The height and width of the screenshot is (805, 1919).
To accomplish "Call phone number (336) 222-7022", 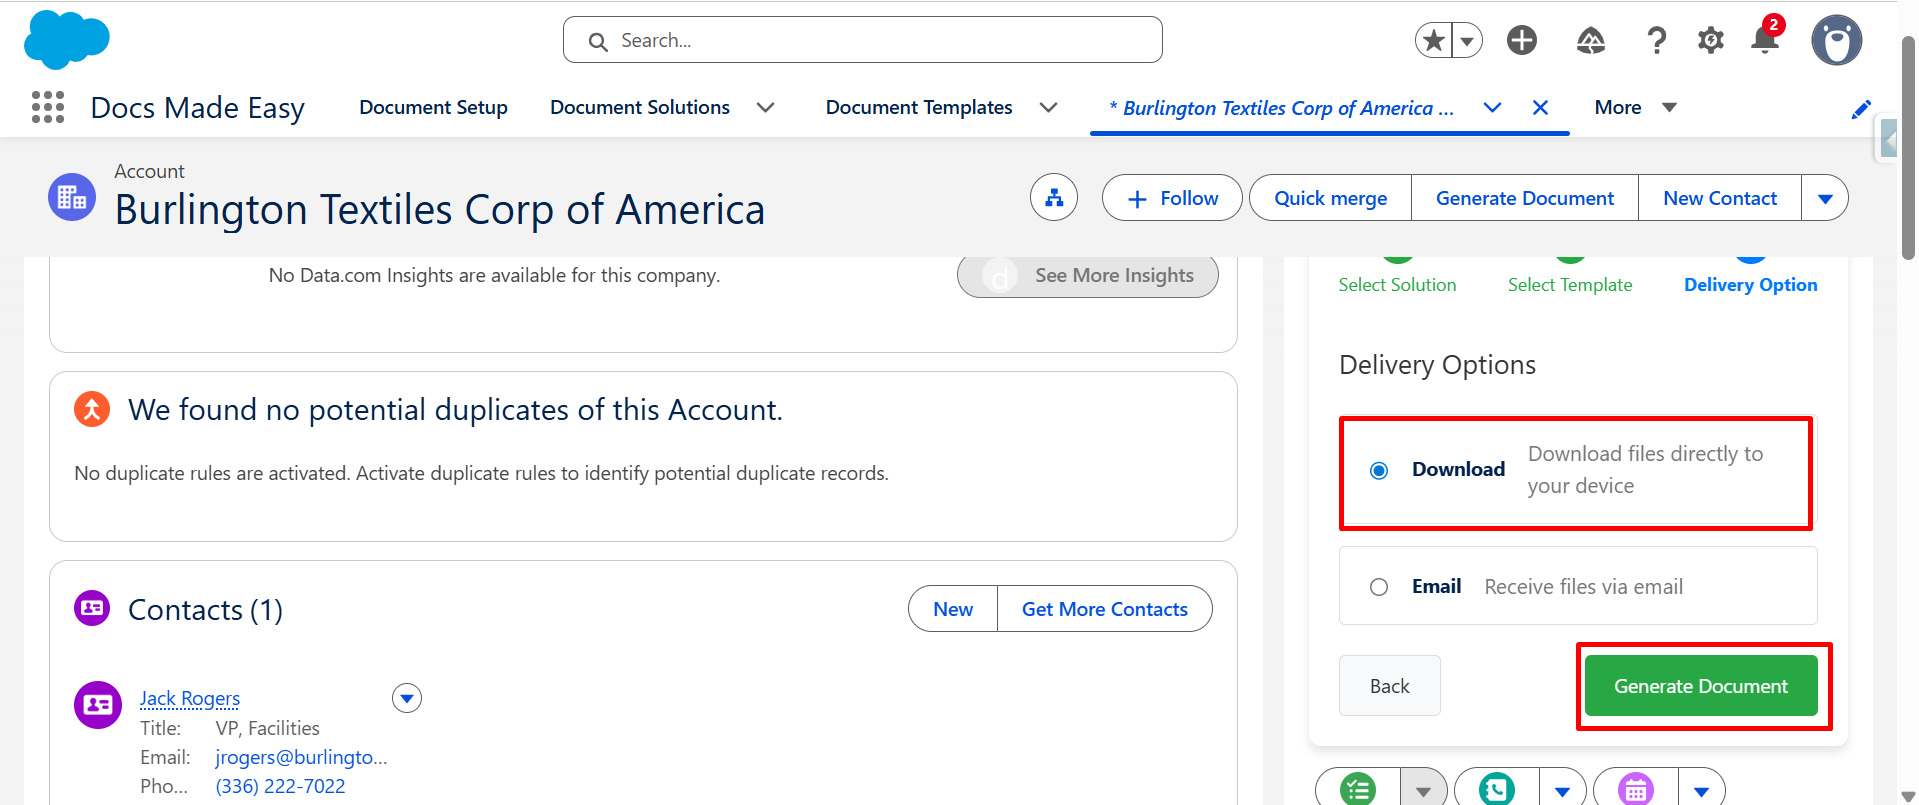I will pyautogui.click(x=281, y=786).
